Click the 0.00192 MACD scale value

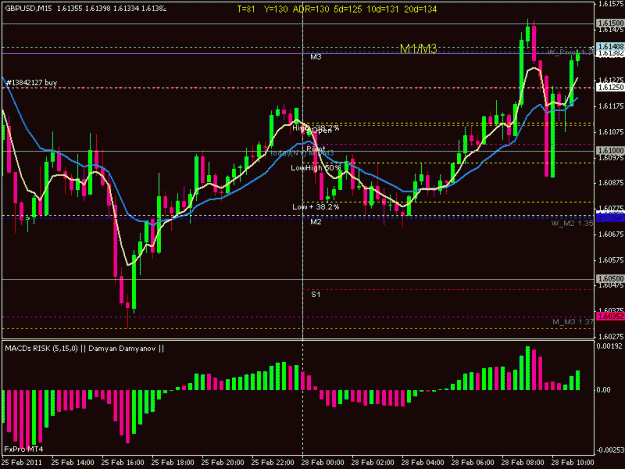[x=609, y=346]
